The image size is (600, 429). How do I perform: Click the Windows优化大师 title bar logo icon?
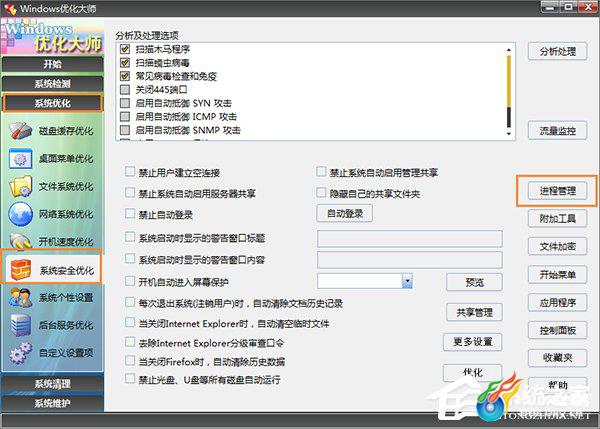[10, 8]
